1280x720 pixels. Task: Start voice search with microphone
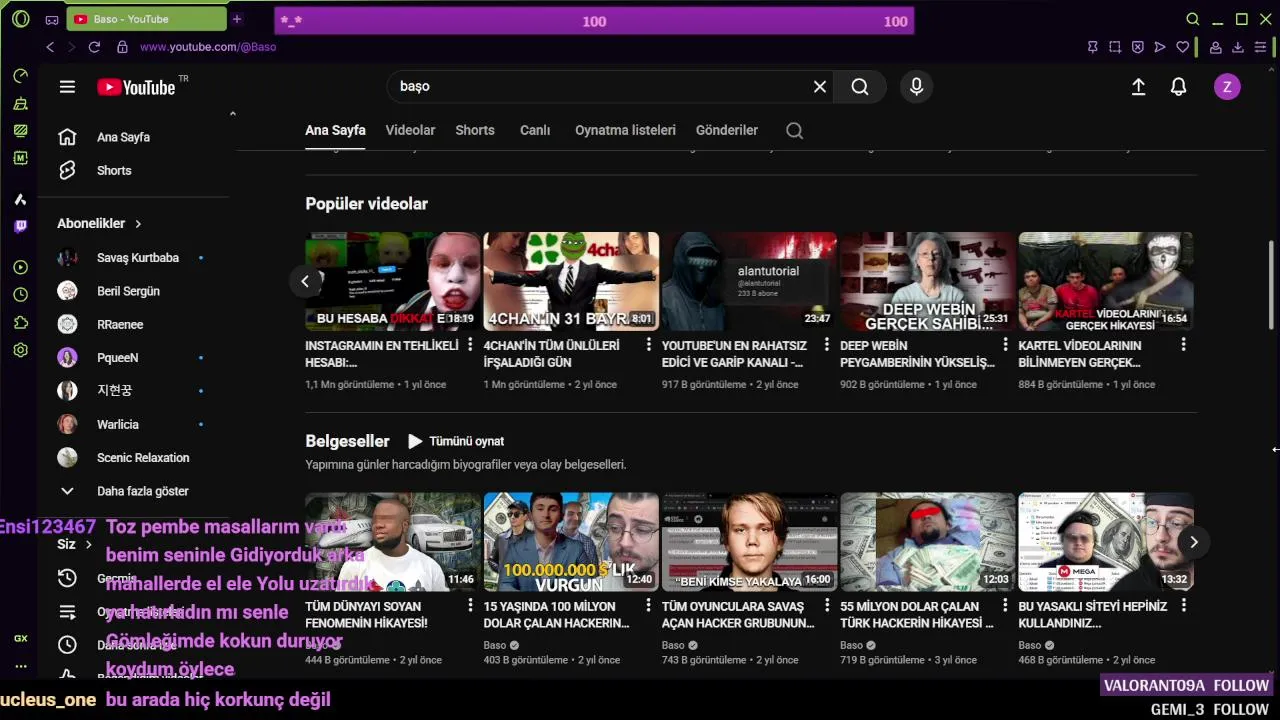pyautogui.click(x=916, y=87)
